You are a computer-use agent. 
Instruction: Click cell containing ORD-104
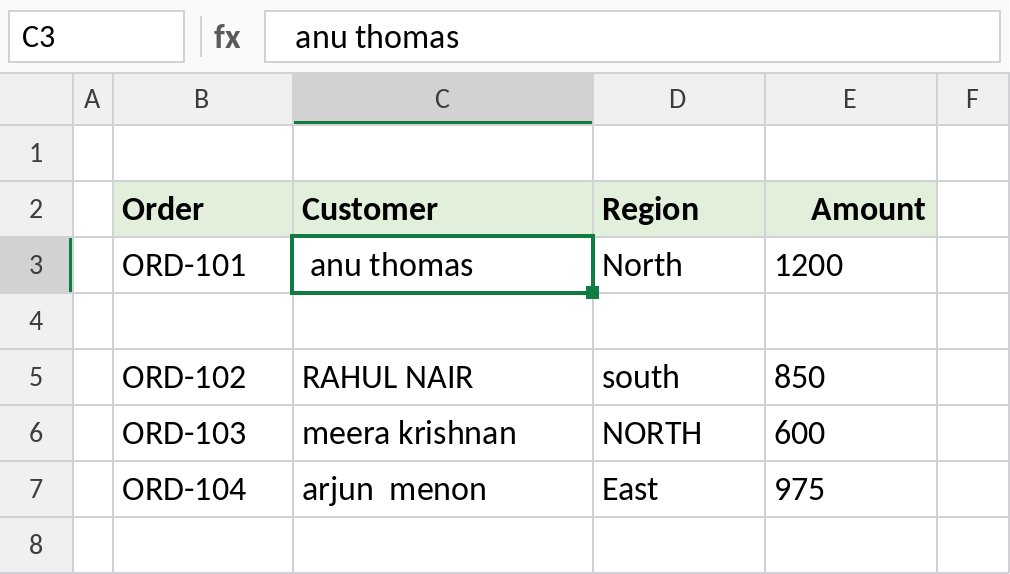203,490
